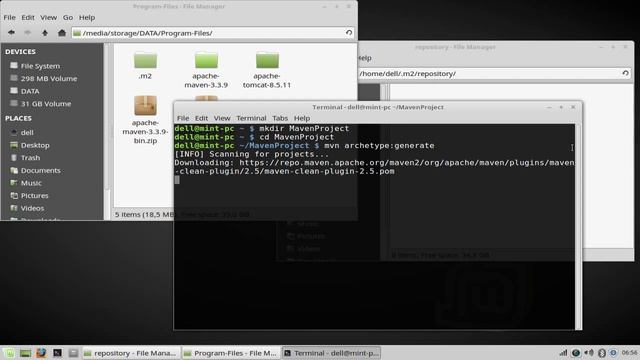
Task: Open the apache-maven-3.3.9 folder
Action: pyautogui.click(x=206, y=70)
